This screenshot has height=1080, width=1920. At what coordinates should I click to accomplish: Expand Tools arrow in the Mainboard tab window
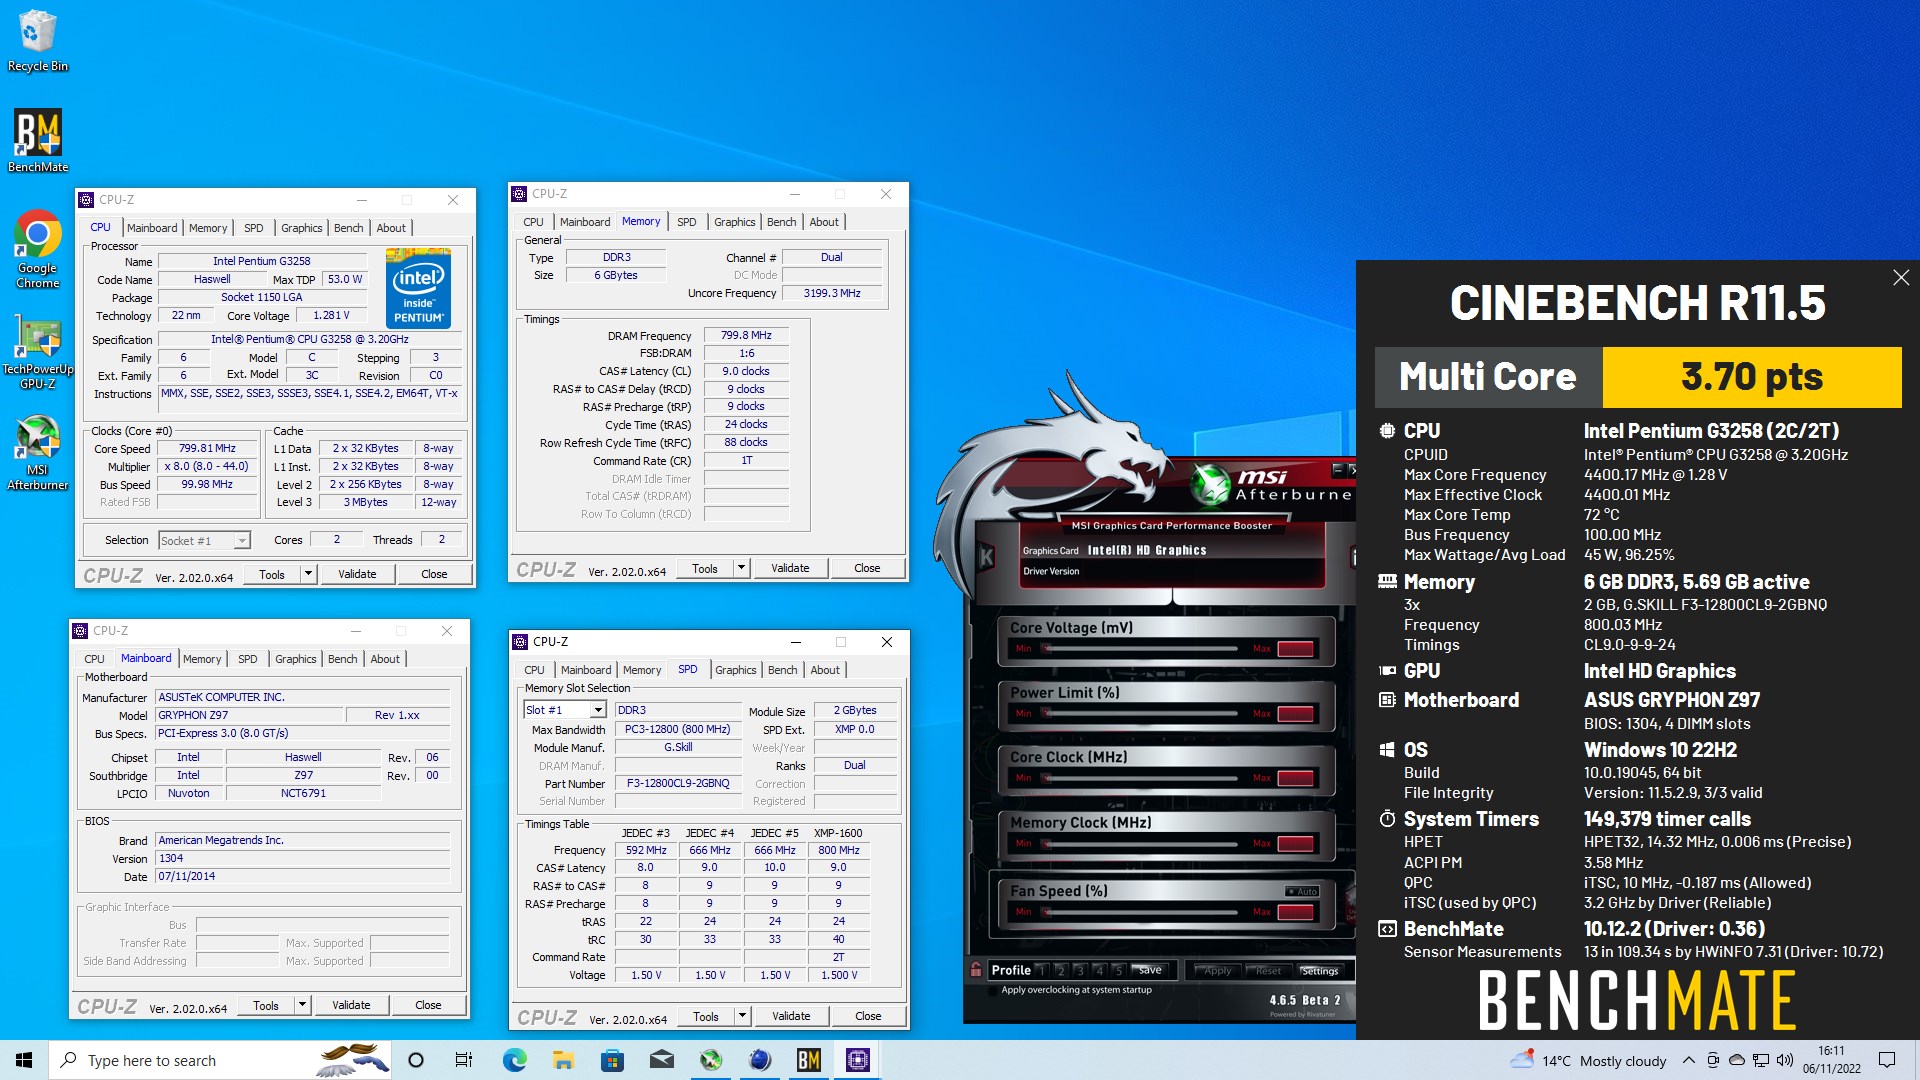pyautogui.click(x=302, y=1005)
